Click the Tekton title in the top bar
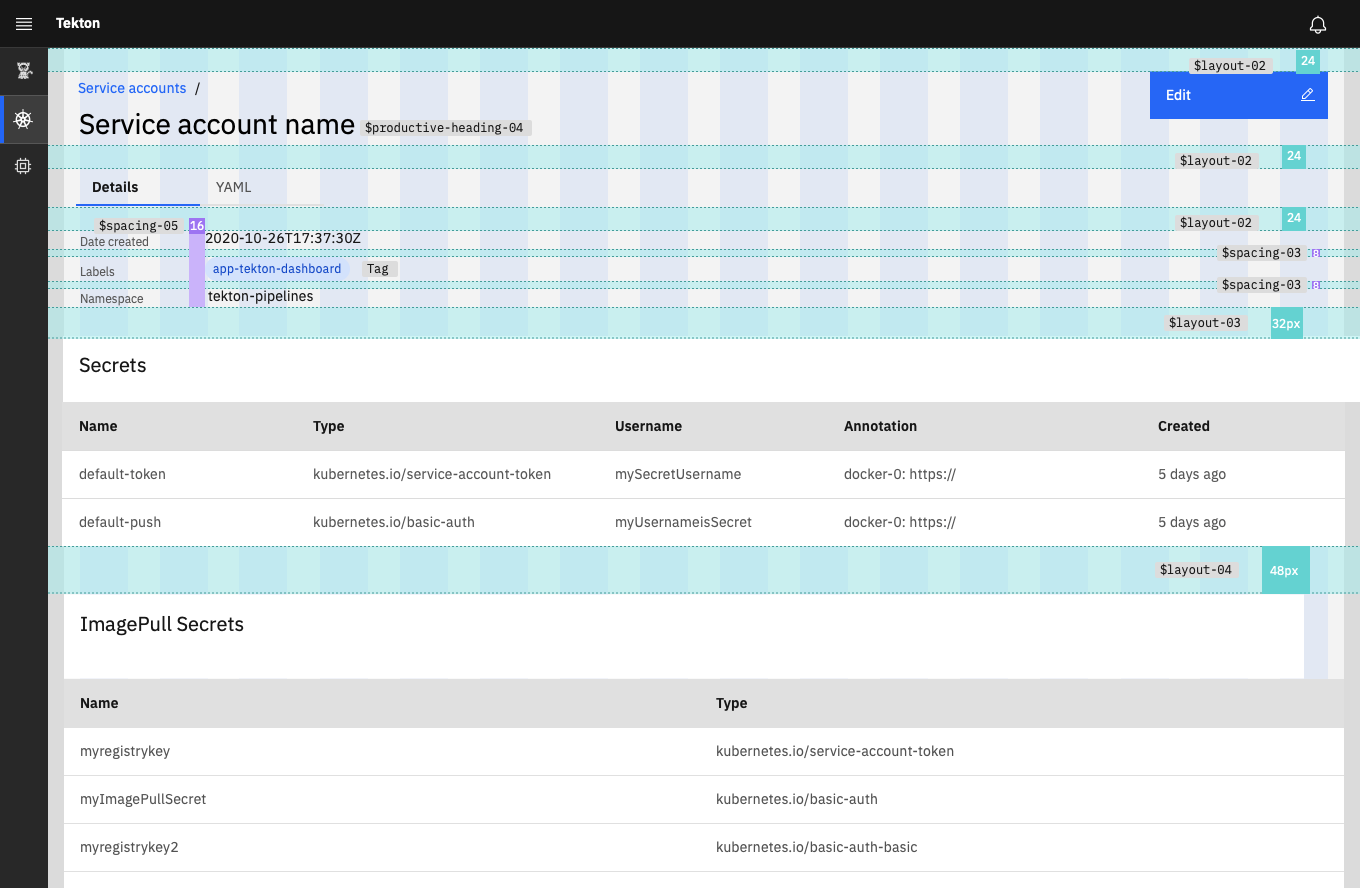The height and width of the screenshot is (888, 1360). pyautogui.click(x=77, y=23)
